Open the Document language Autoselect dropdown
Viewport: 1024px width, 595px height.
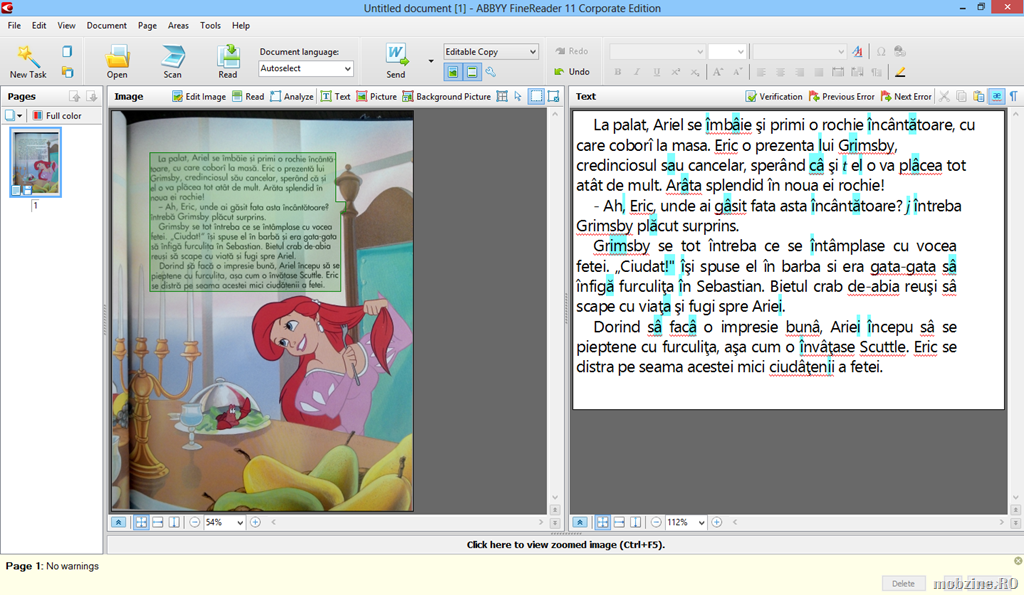(306, 69)
